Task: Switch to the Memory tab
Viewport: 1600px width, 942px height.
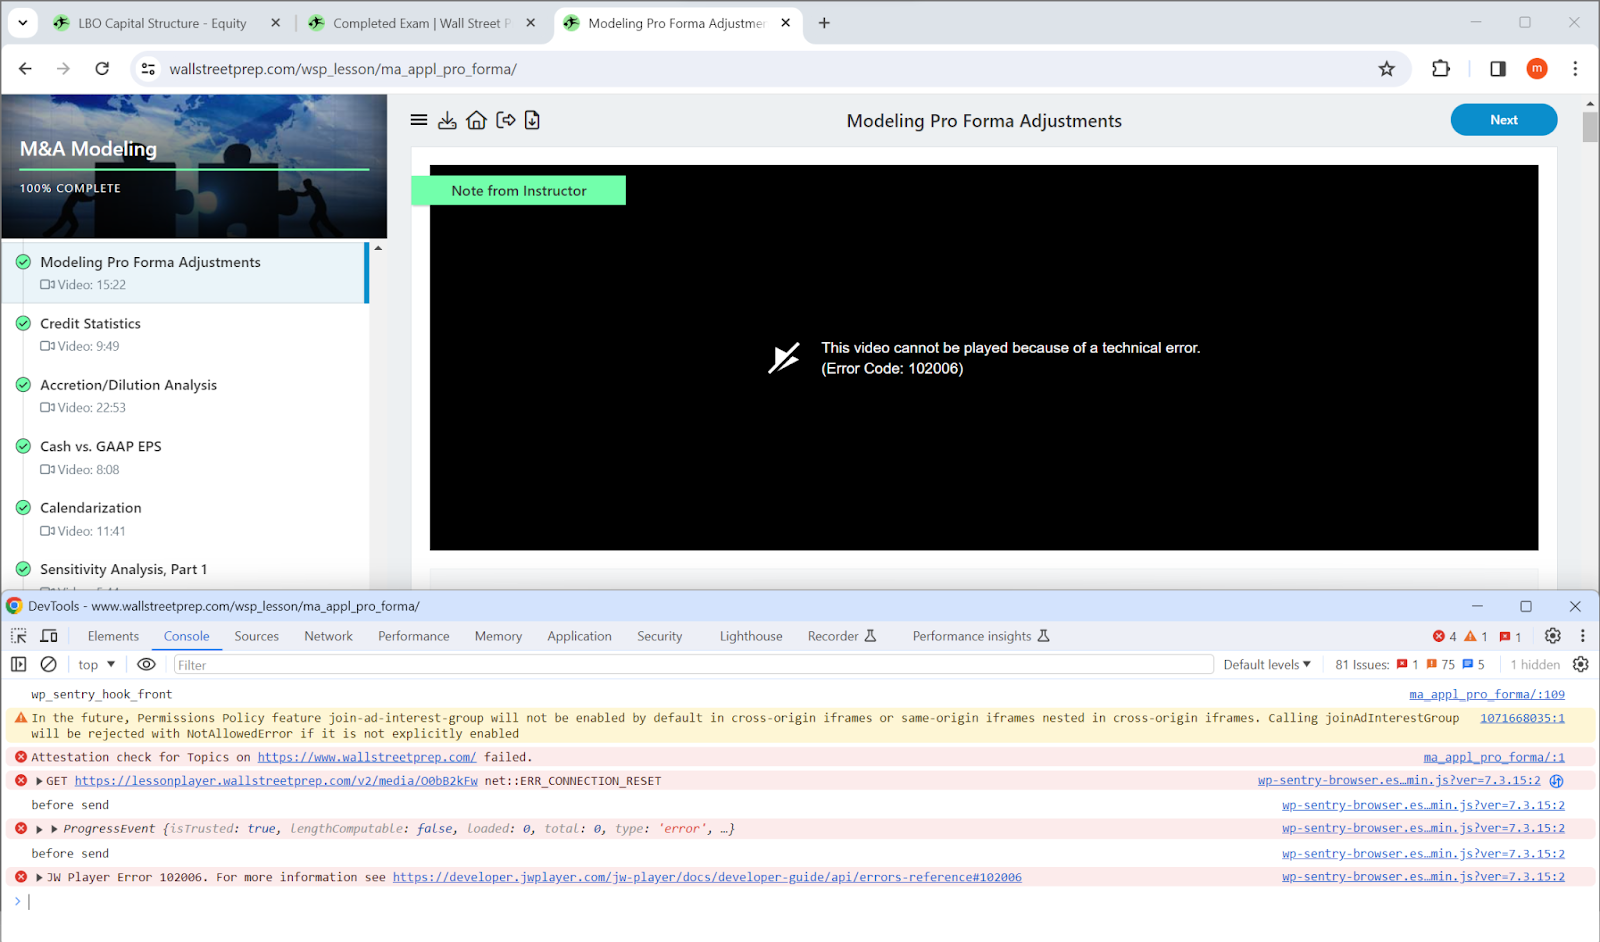Action: [498, 636]
